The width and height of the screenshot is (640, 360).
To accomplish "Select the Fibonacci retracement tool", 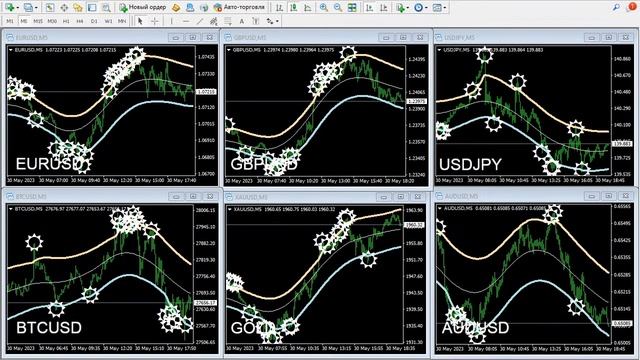I will (227, 21).
